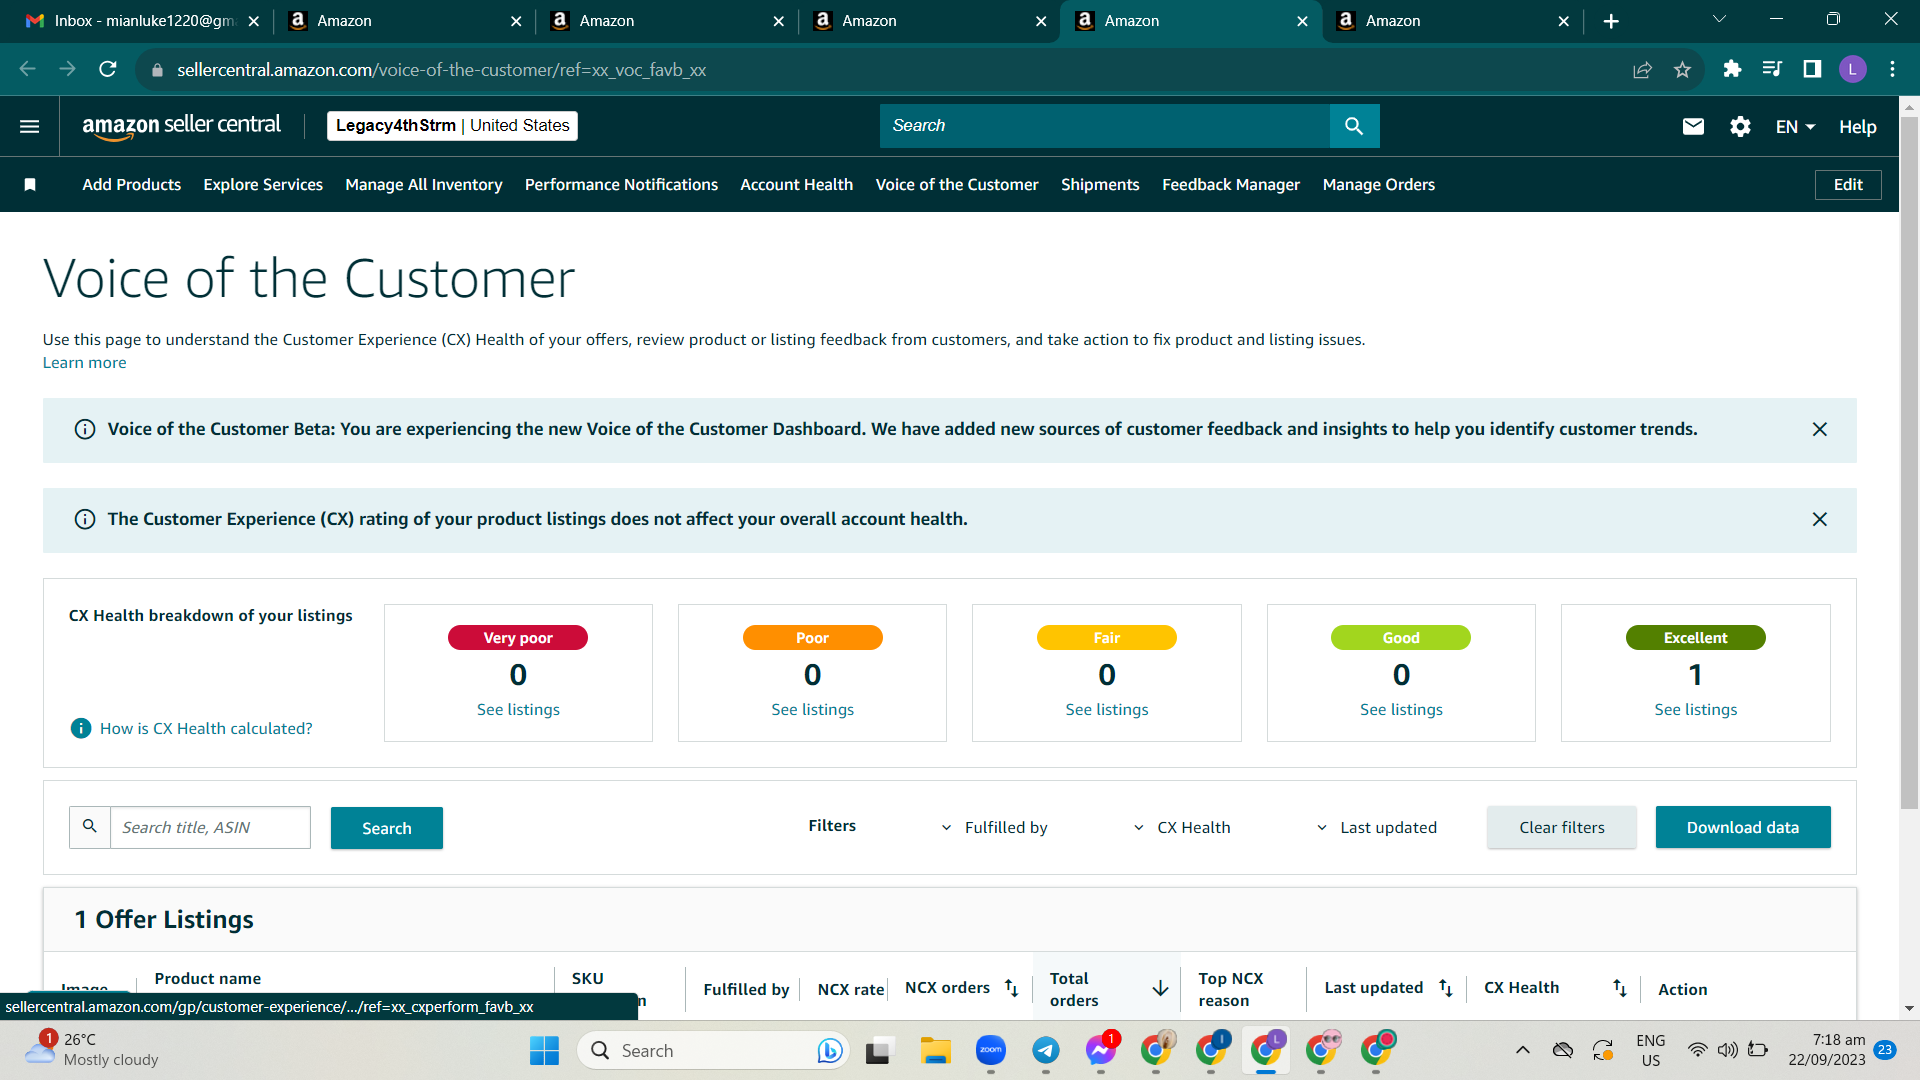Open Telegram from the taskbar

coord(1046,1050)
